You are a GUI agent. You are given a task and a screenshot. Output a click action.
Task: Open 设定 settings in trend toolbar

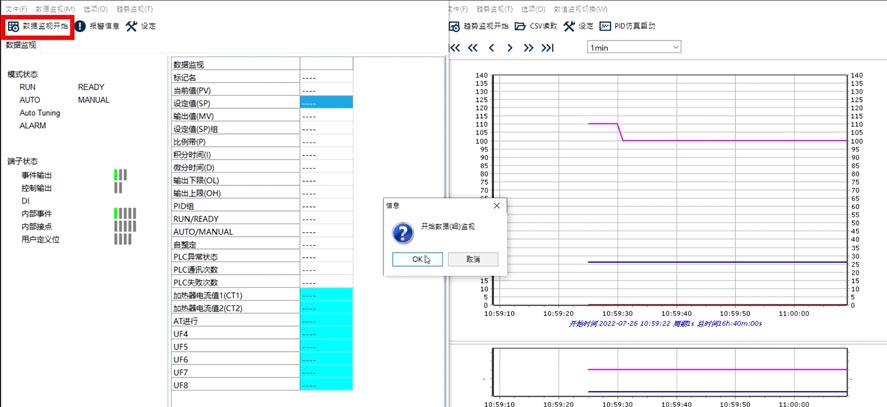pos(578,26)
